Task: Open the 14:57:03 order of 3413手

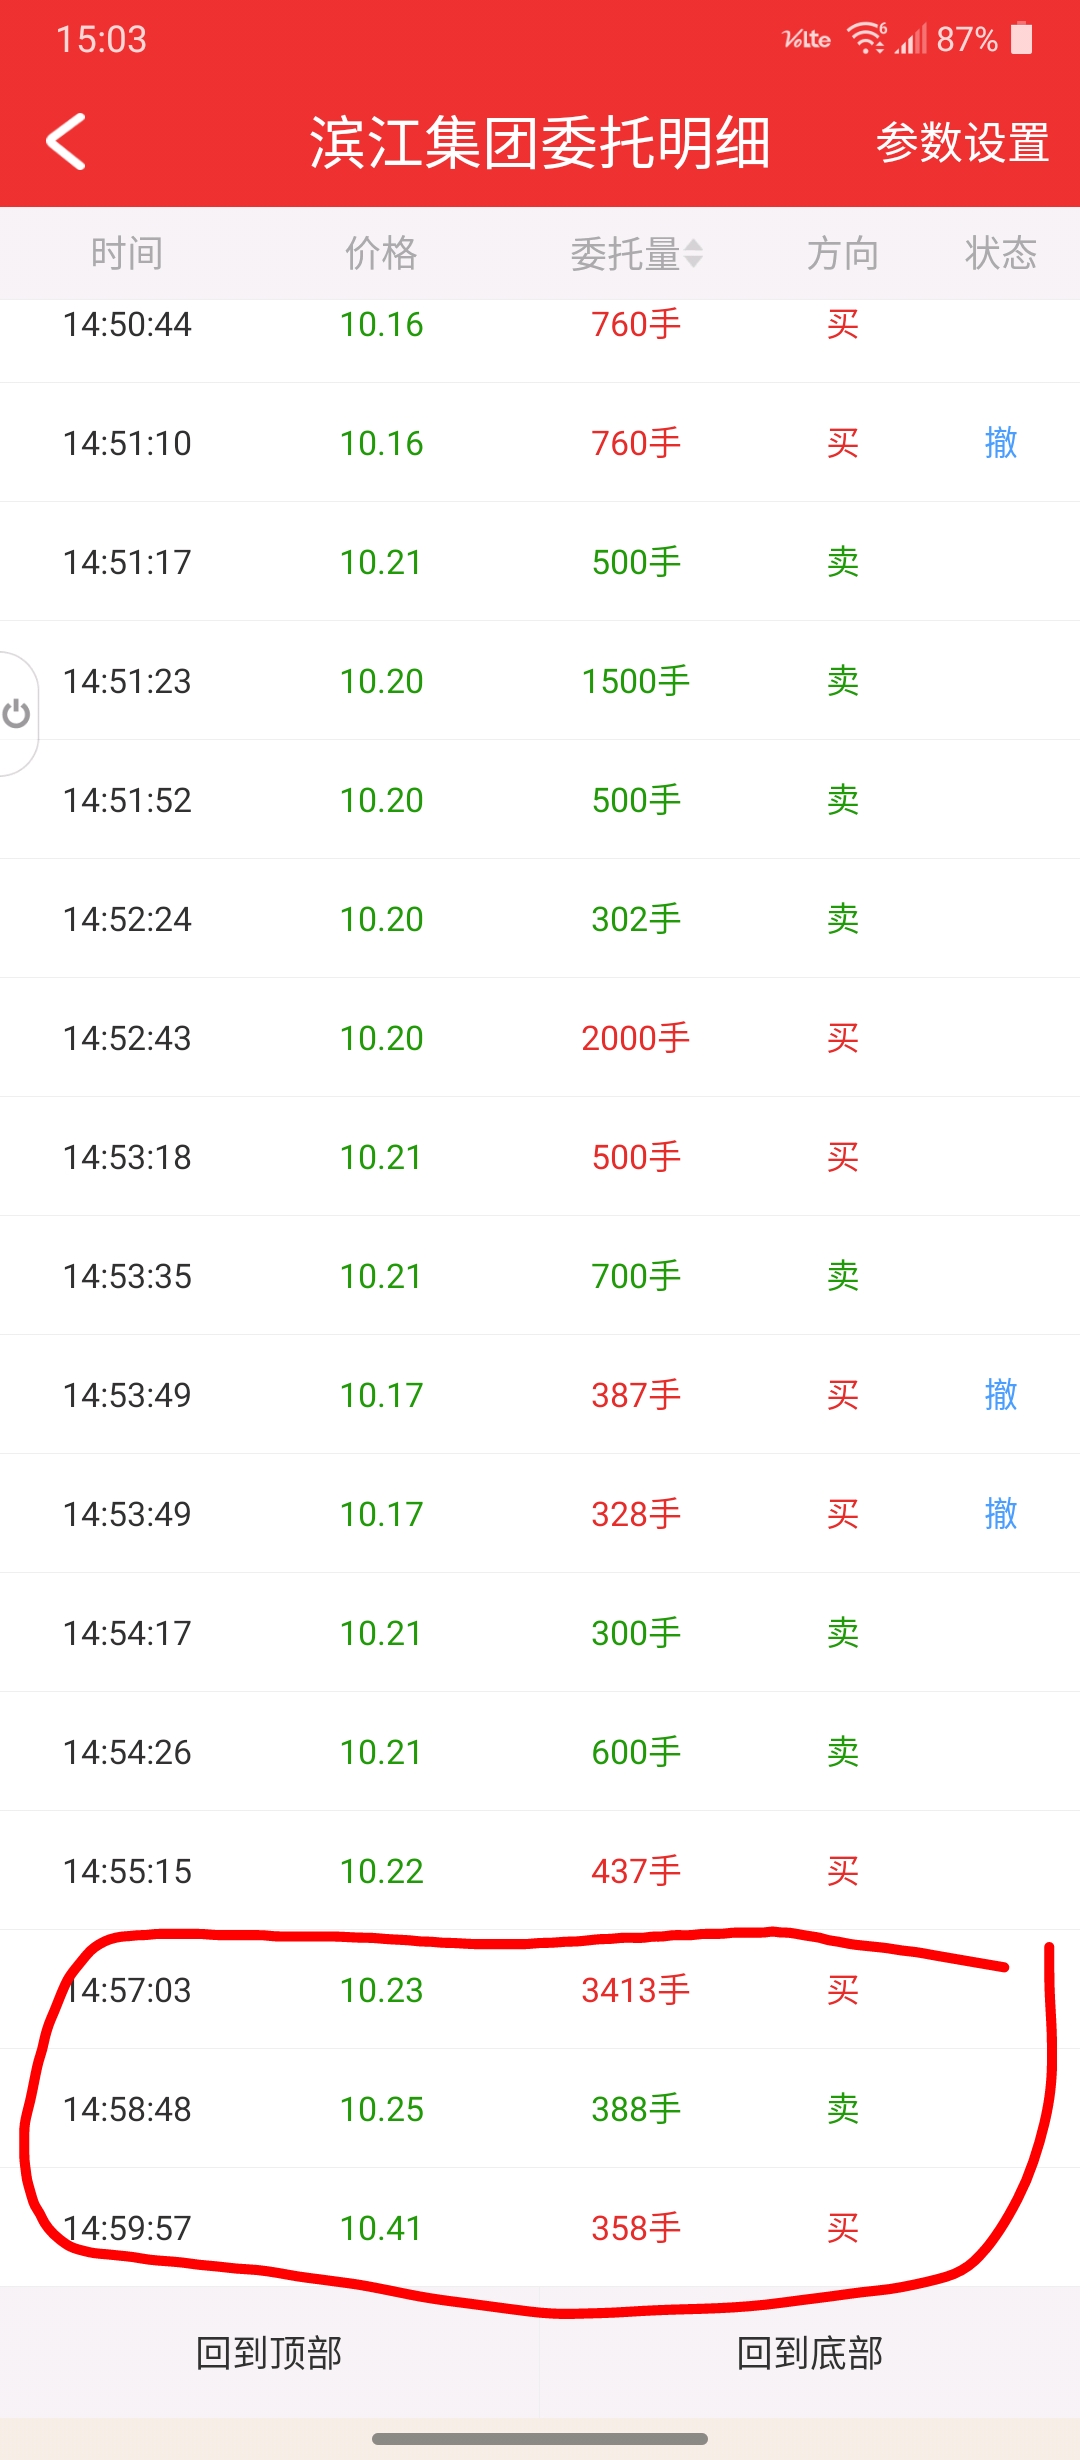Action: click(x=540, y=1989)
